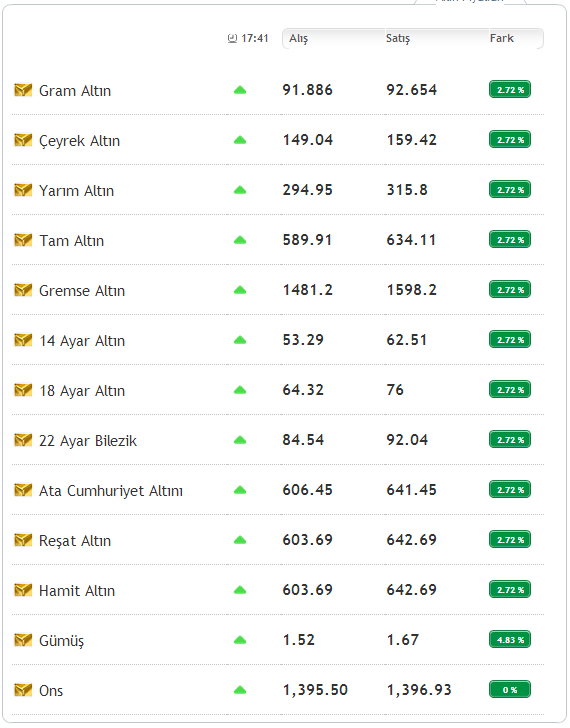Click Gram Altın buying price 91.886
This screenshot has width=570, height=728.
[308, 90]
